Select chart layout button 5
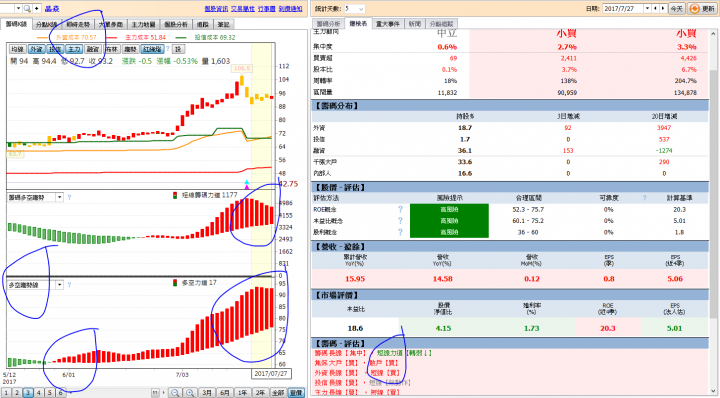 [50, 392]
